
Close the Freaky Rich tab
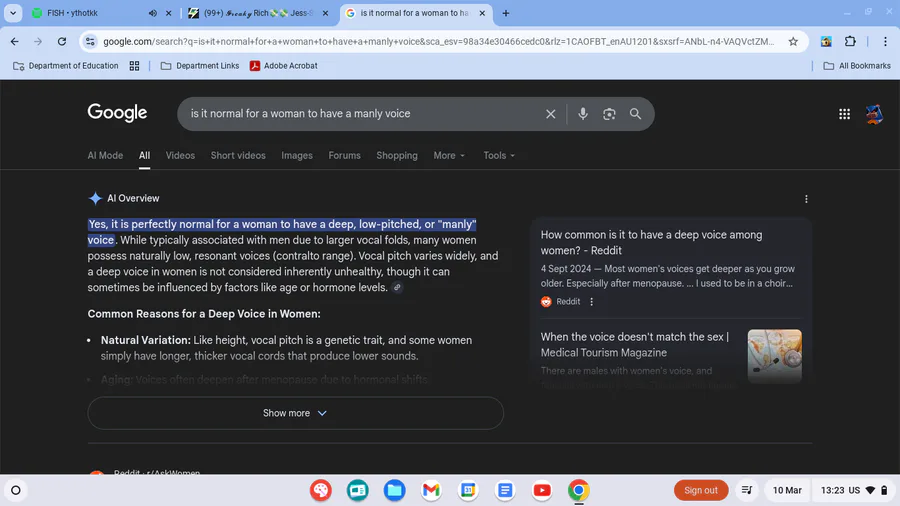click(x=325, y=13)
